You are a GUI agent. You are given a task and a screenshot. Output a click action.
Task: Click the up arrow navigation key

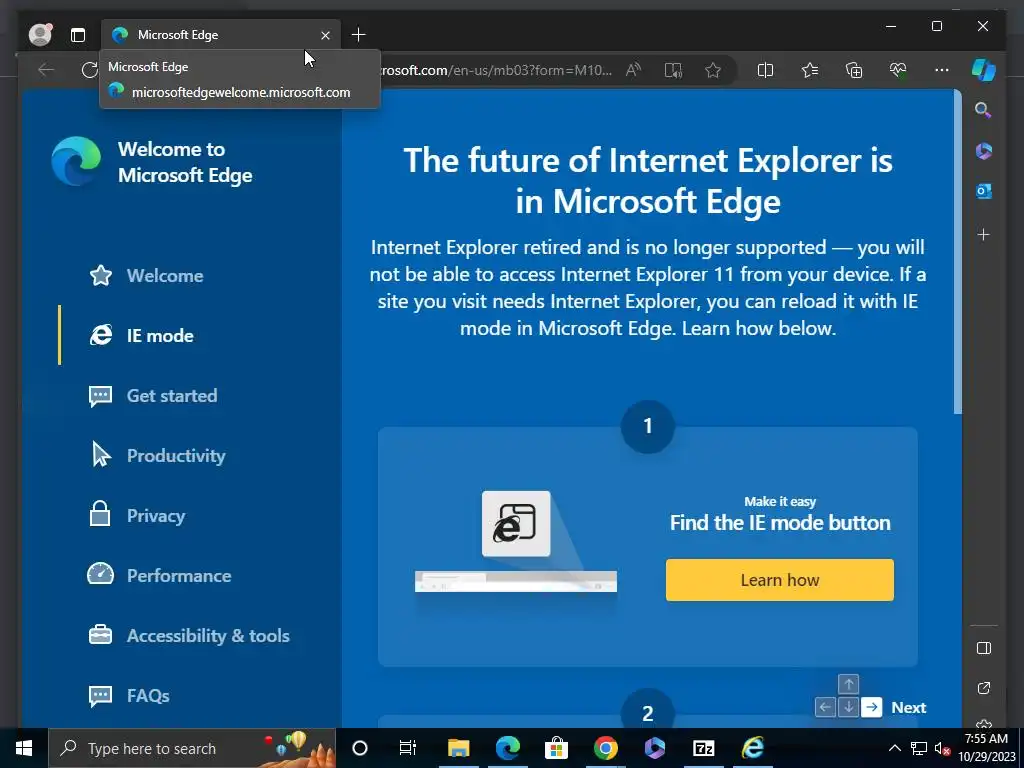pos(848,684)
